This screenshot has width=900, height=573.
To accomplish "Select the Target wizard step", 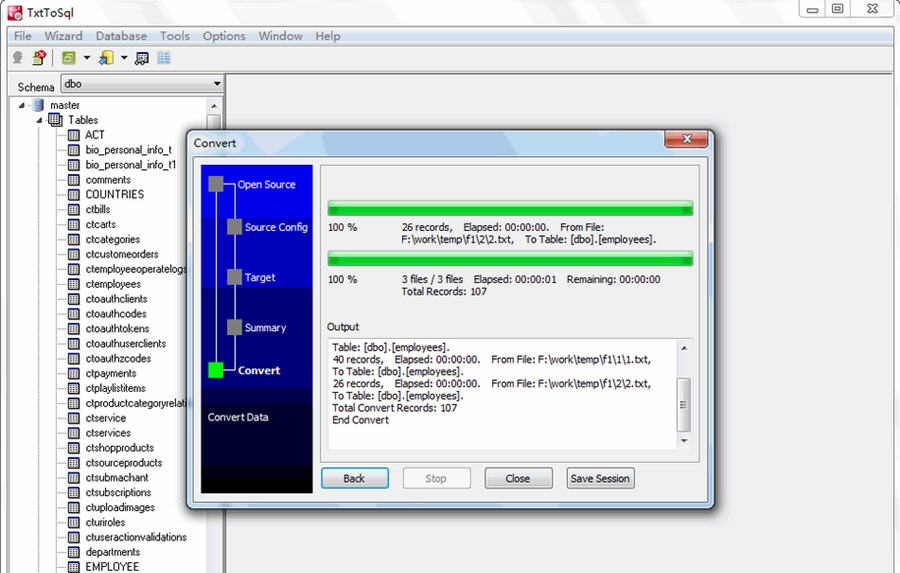I will click(x=260, y=277).
